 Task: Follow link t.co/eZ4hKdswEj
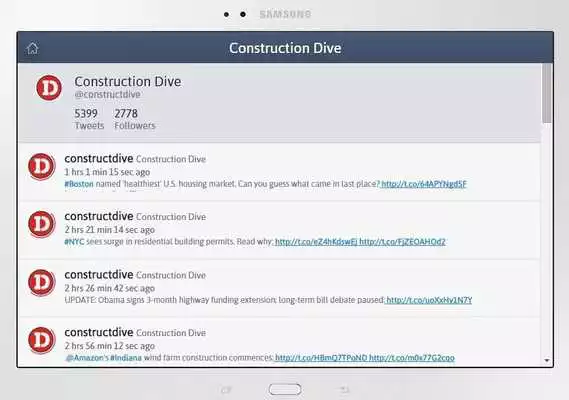316,241
